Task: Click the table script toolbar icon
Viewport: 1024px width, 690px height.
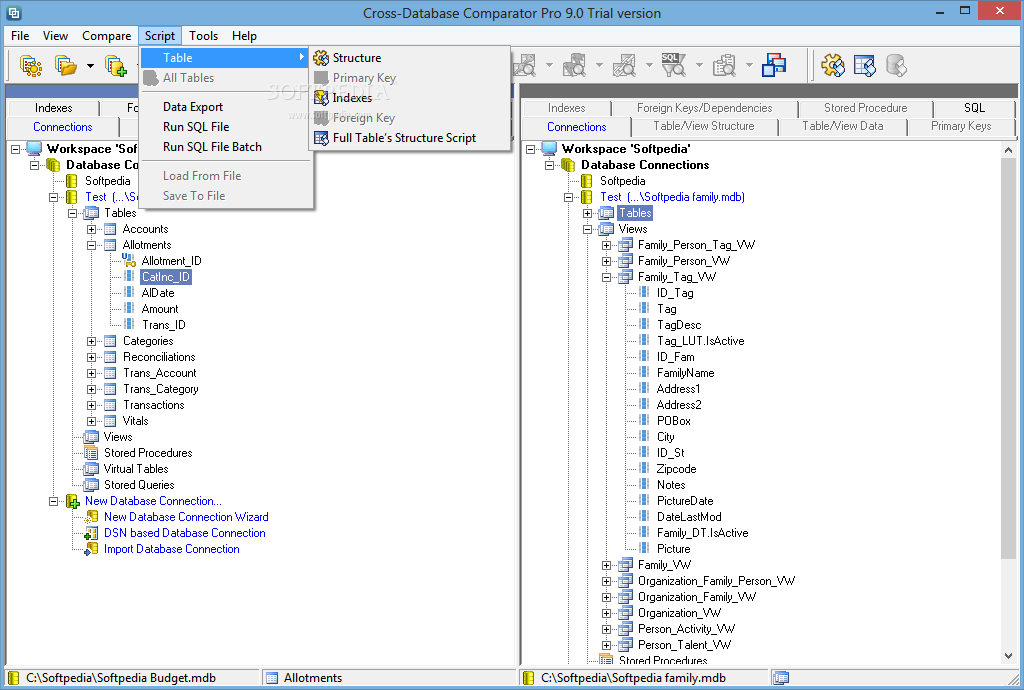Action: click(x=865, y=65)
